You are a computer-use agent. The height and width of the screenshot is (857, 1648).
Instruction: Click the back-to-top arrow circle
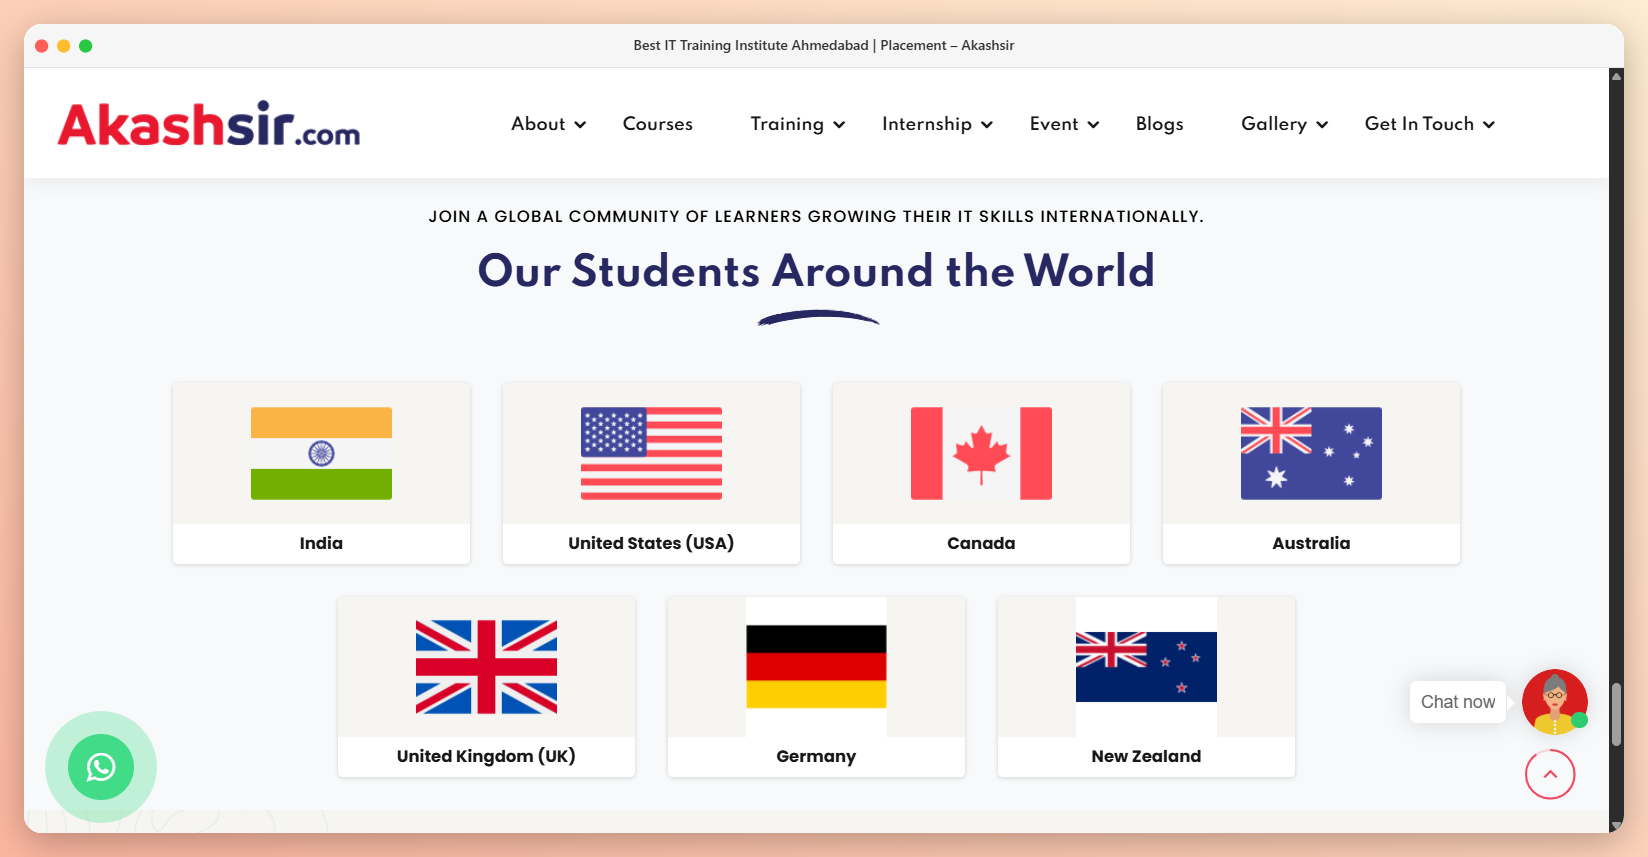(x=1550, y=774)
